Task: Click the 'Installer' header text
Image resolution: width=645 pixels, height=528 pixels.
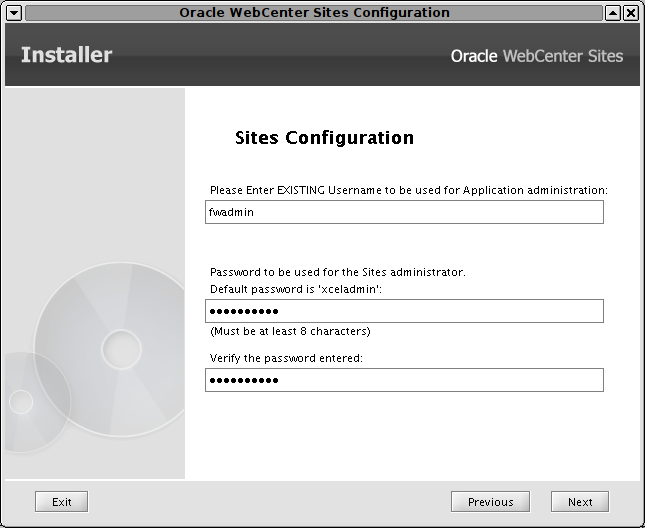Action: (x=66, y=55)
